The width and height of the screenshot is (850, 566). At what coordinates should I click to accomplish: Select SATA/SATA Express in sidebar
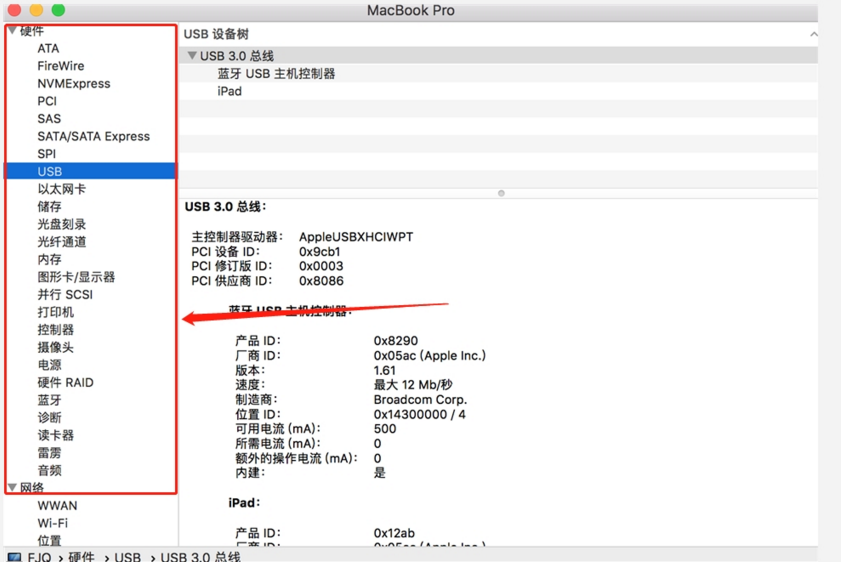click(93, 136)
